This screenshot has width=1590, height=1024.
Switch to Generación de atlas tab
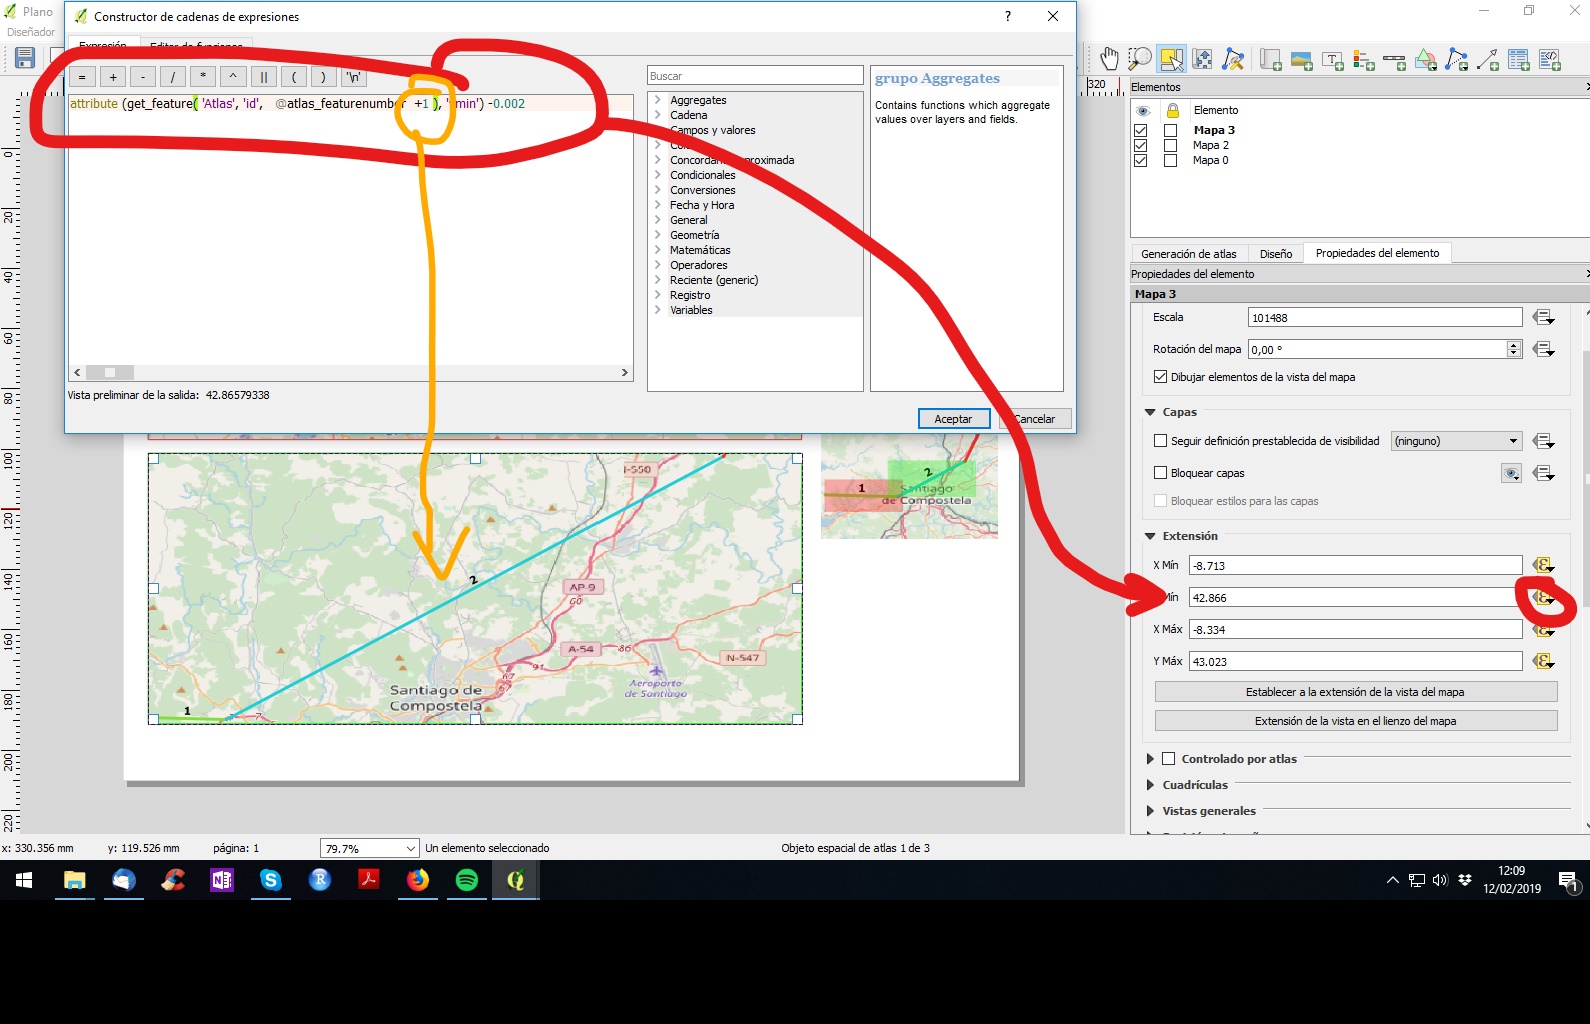coord(1188,254)
